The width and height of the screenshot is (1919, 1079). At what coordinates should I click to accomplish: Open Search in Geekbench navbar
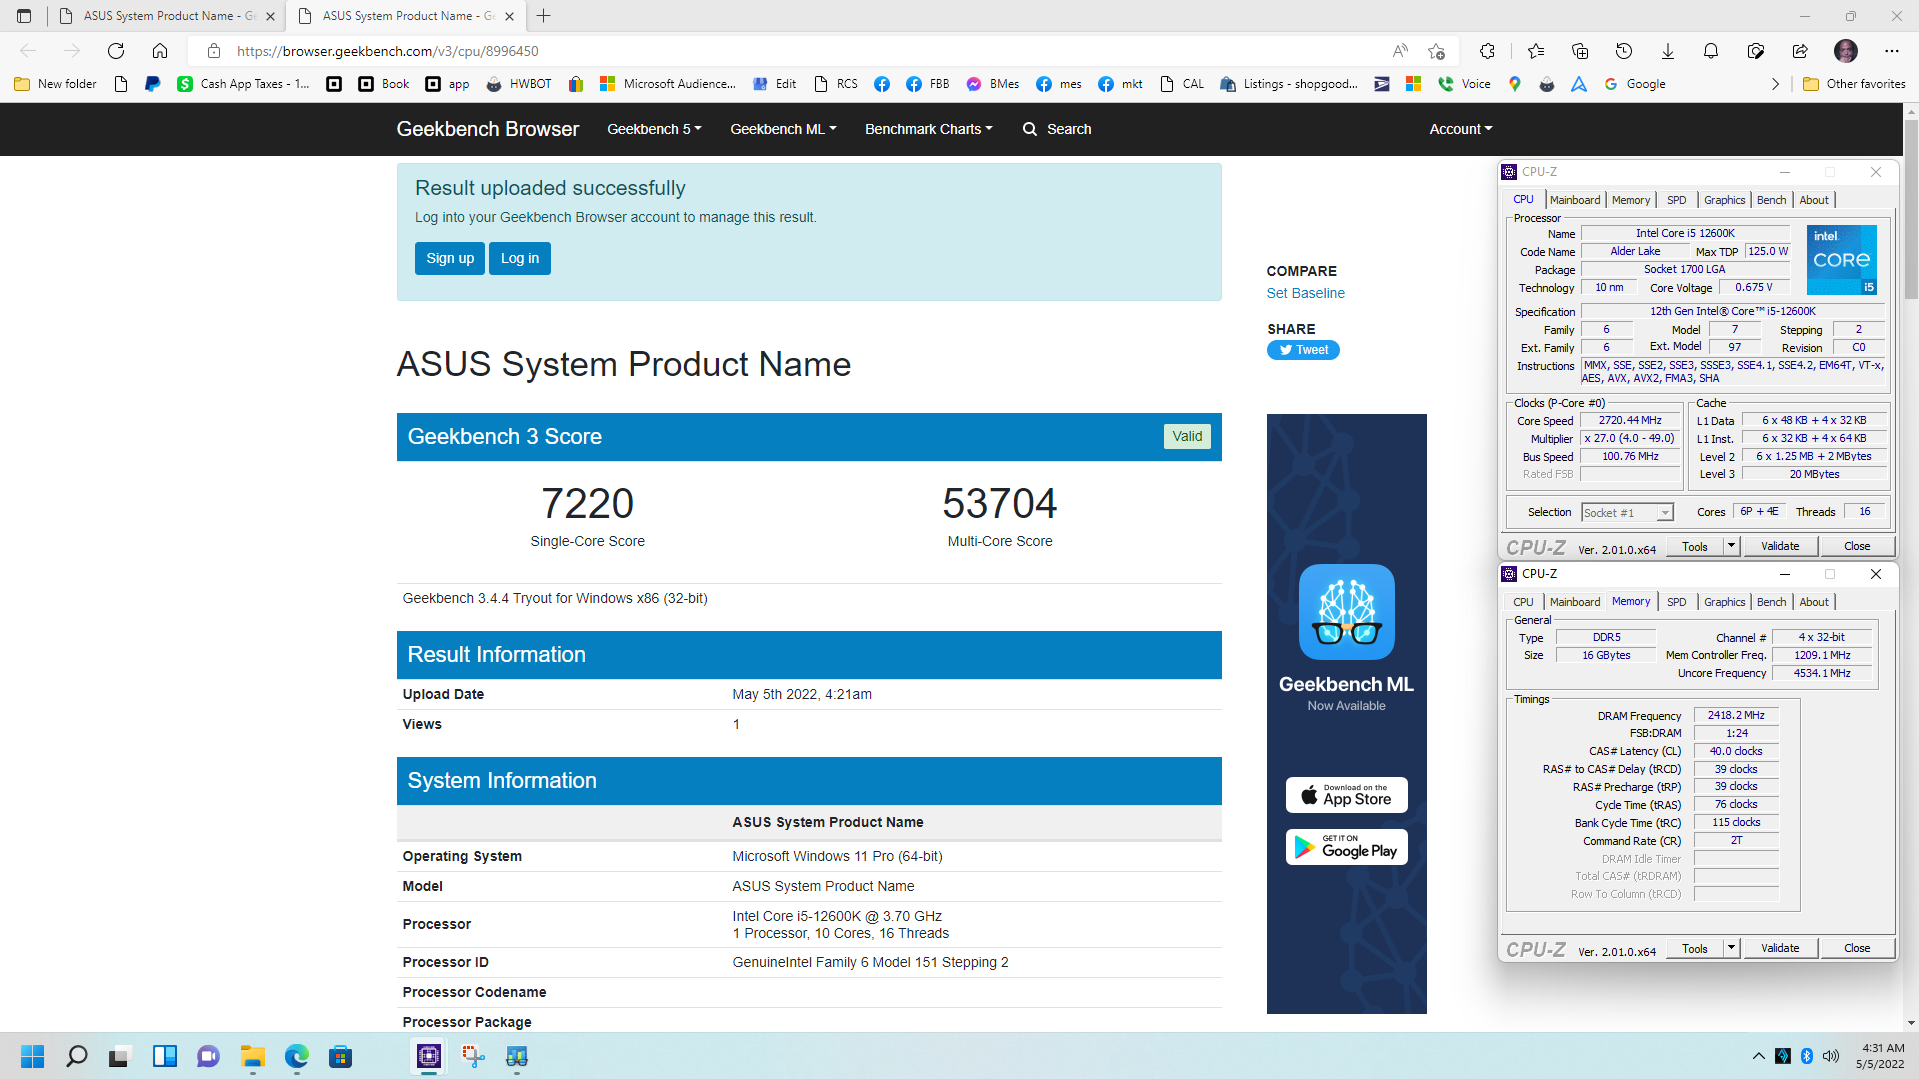point(1057,129)
